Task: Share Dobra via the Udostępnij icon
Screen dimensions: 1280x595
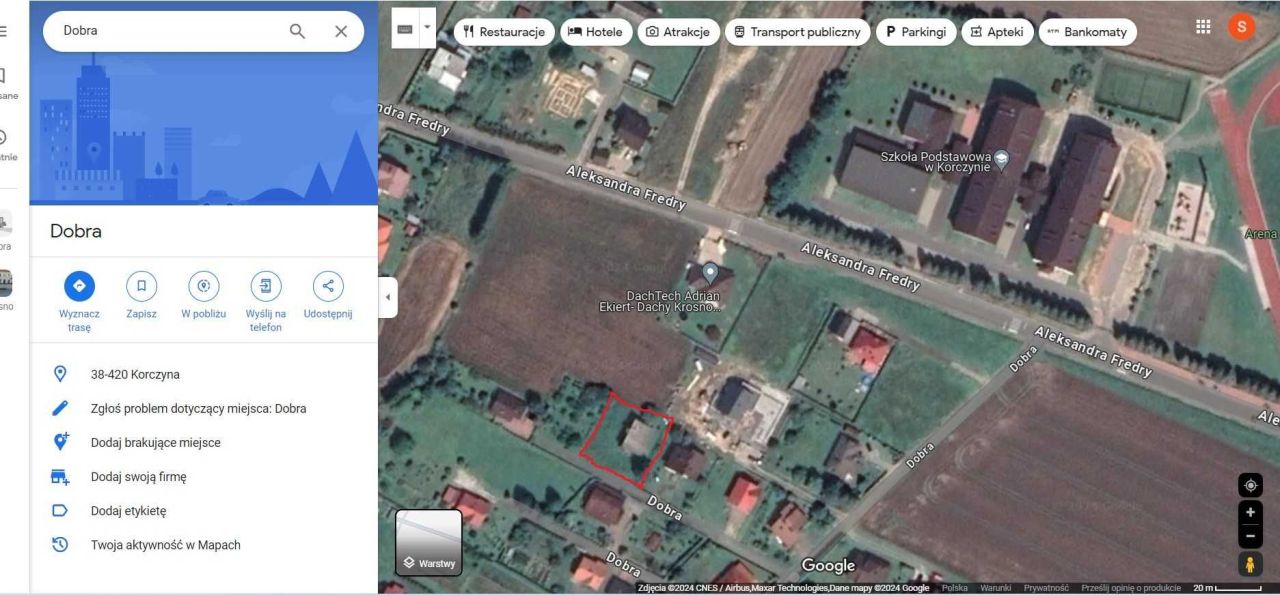Action: (x=327, y=286)
